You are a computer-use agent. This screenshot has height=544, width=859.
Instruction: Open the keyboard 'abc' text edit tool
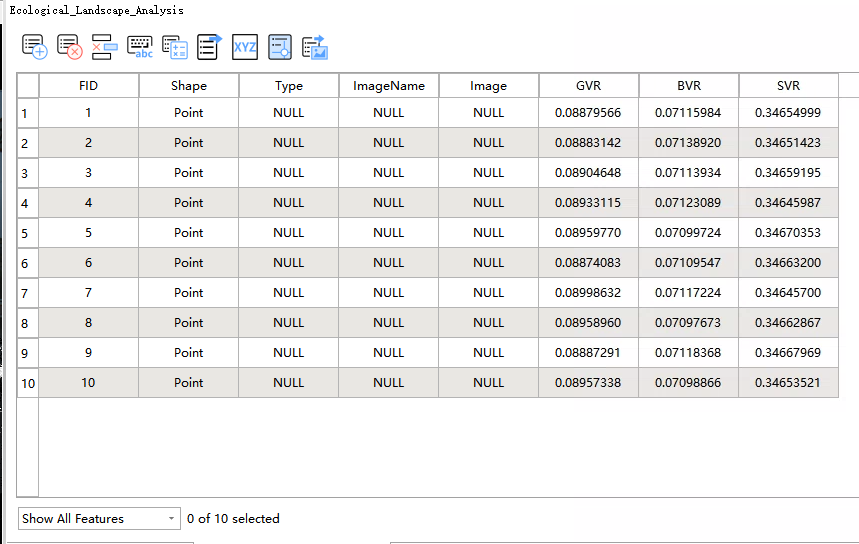tap(140, 47)
